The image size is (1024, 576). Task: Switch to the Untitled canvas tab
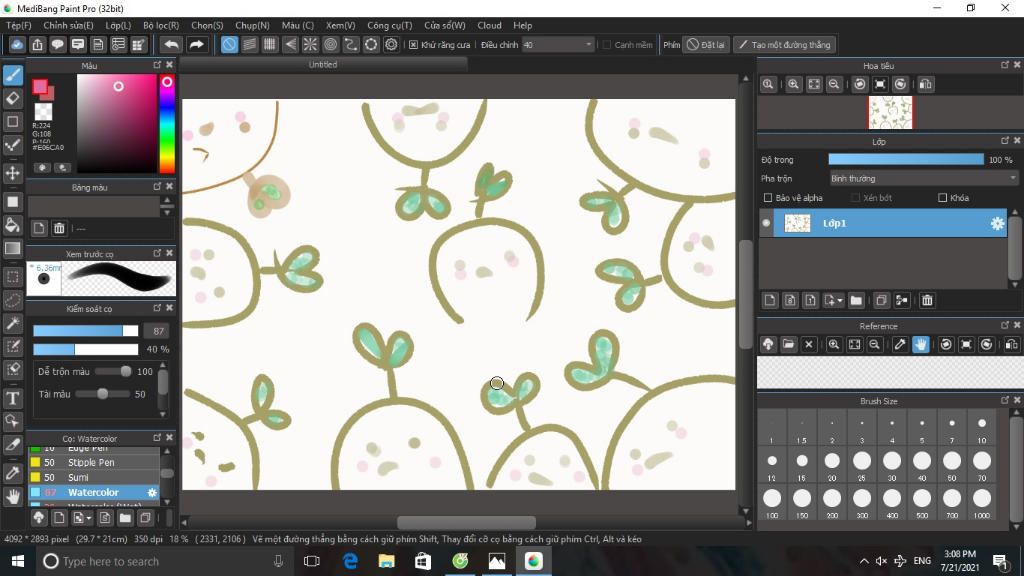tap(323, 65)
